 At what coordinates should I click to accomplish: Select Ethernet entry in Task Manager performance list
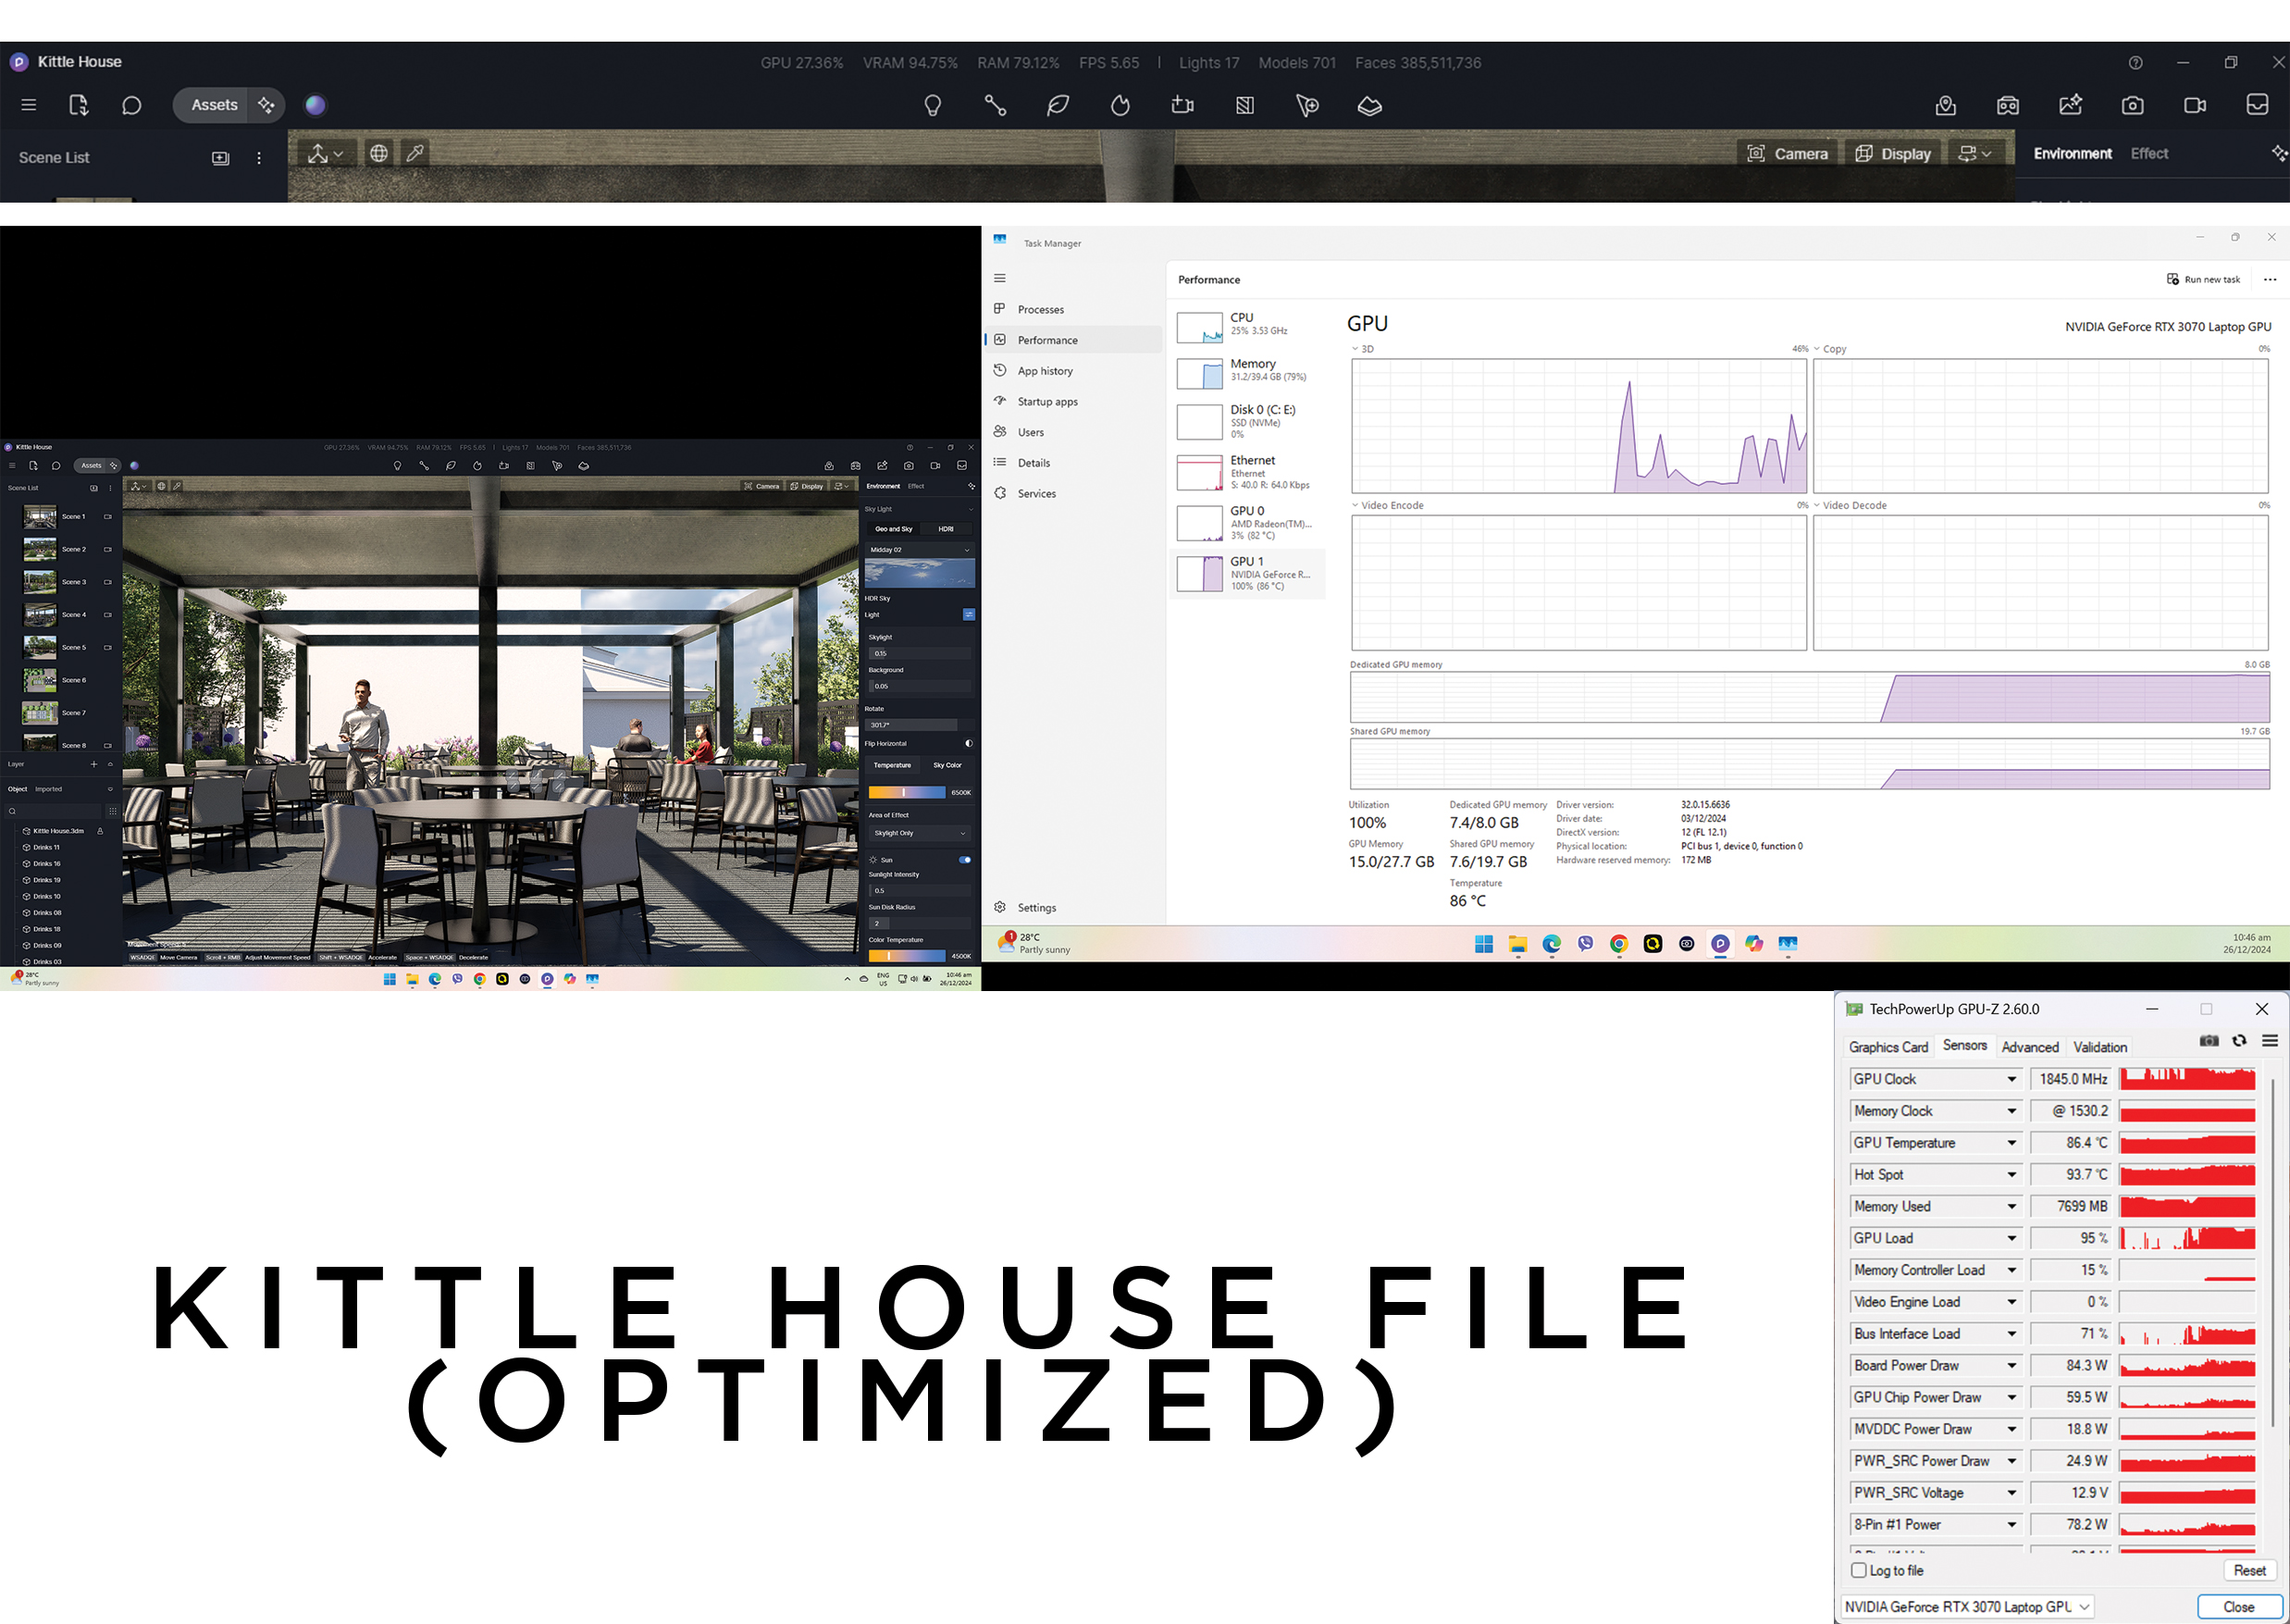click(x=1248, y=473)
